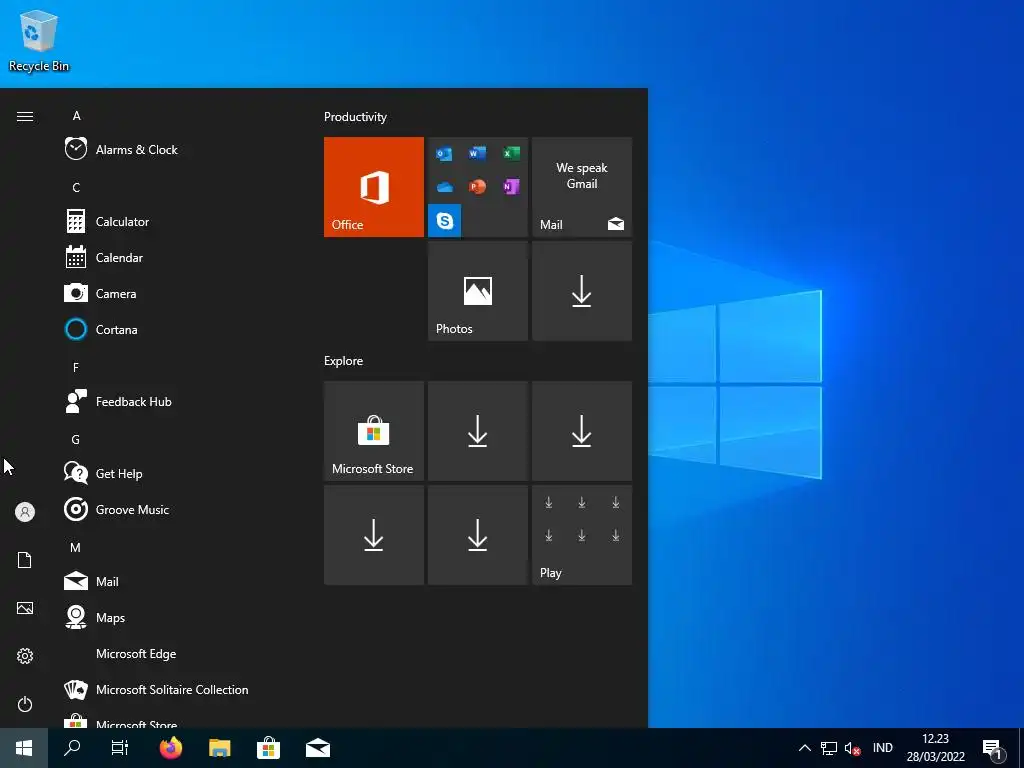Open the Office tile
This screenshot has width=1024, height=768.
click(x=374, y=187)
